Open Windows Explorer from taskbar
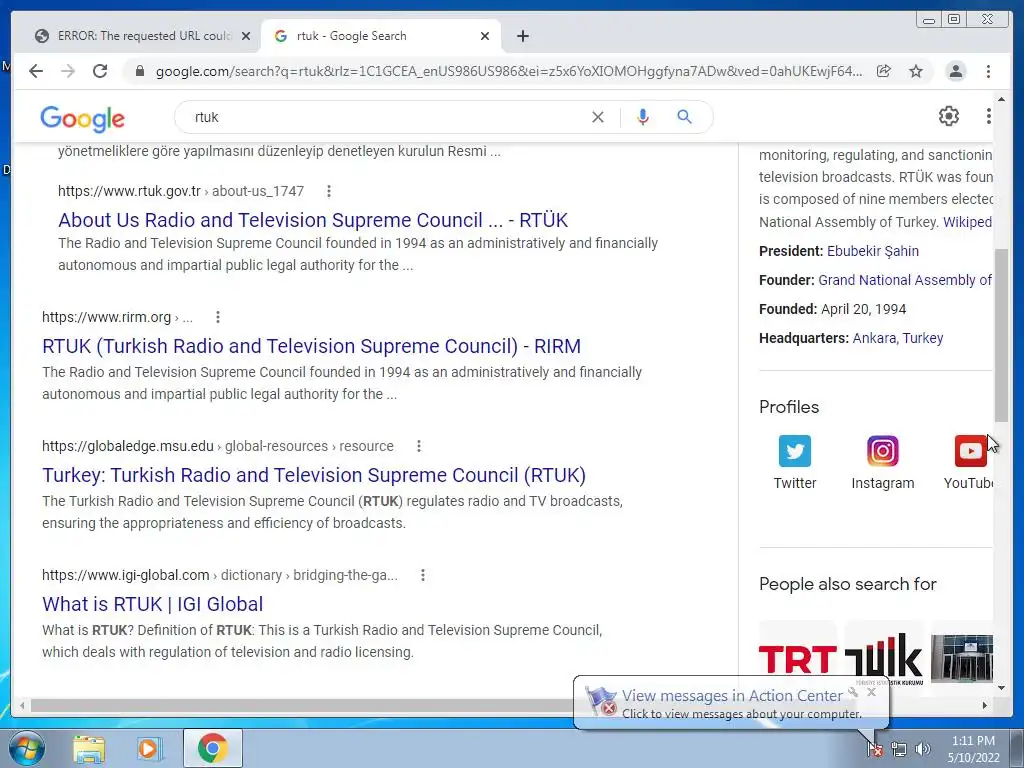Viewport: 1024px width, 768px height. pyautogui.click(x=89, y=749)
